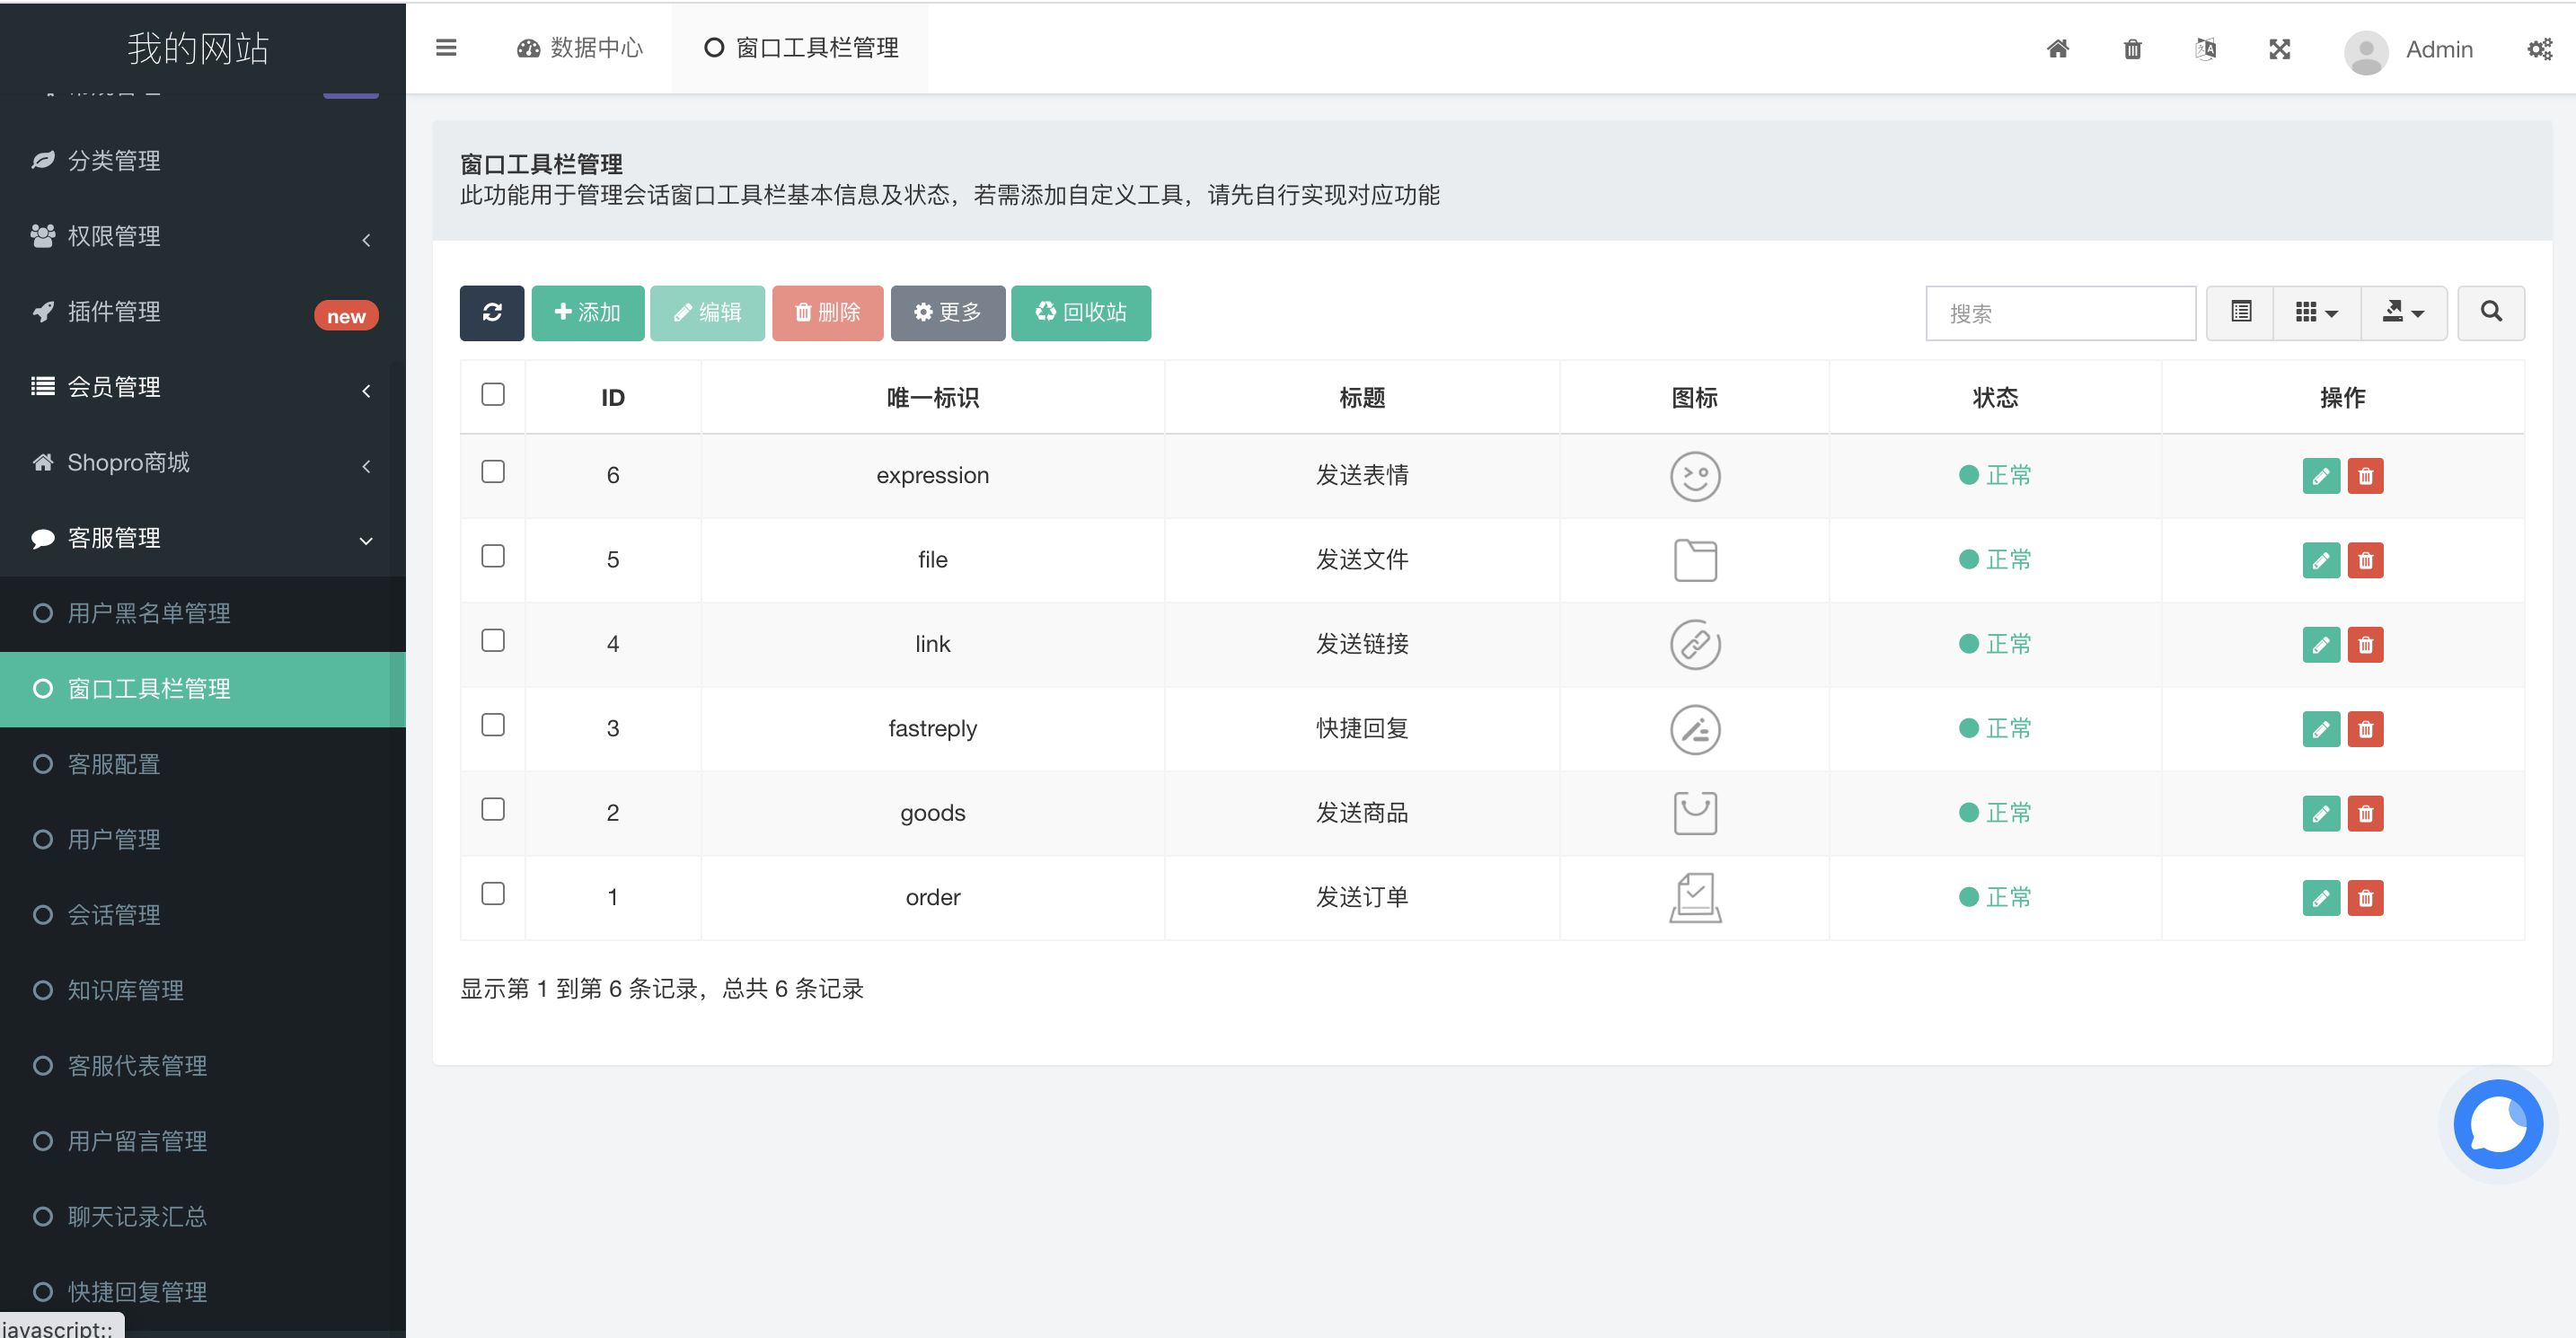Switch to the 数据中心 tab

(x=580, y=48)
